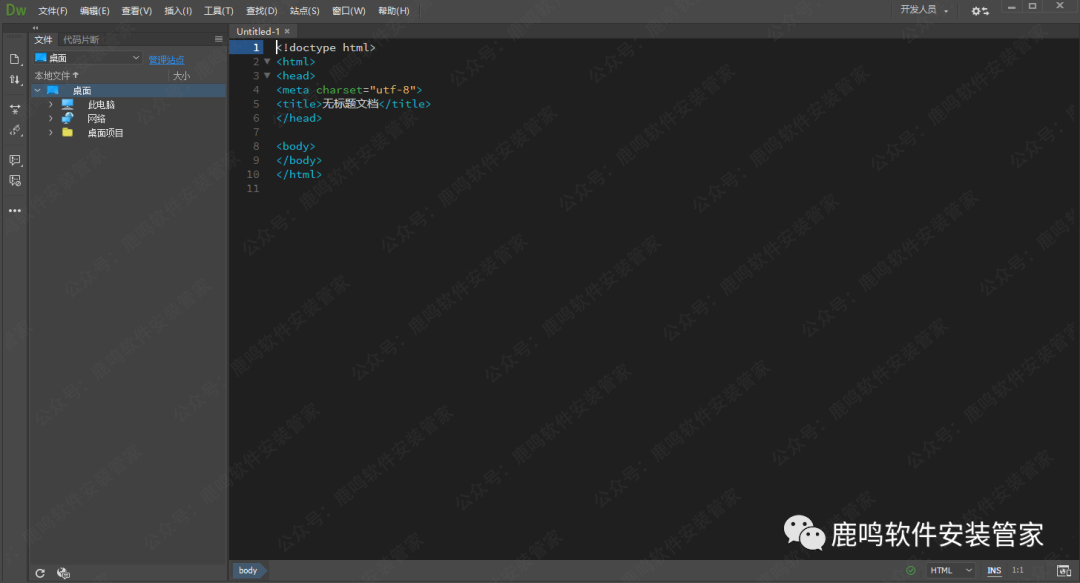Refresh the Files panel list
This screenshot has width=1080, height=583.
40,573
